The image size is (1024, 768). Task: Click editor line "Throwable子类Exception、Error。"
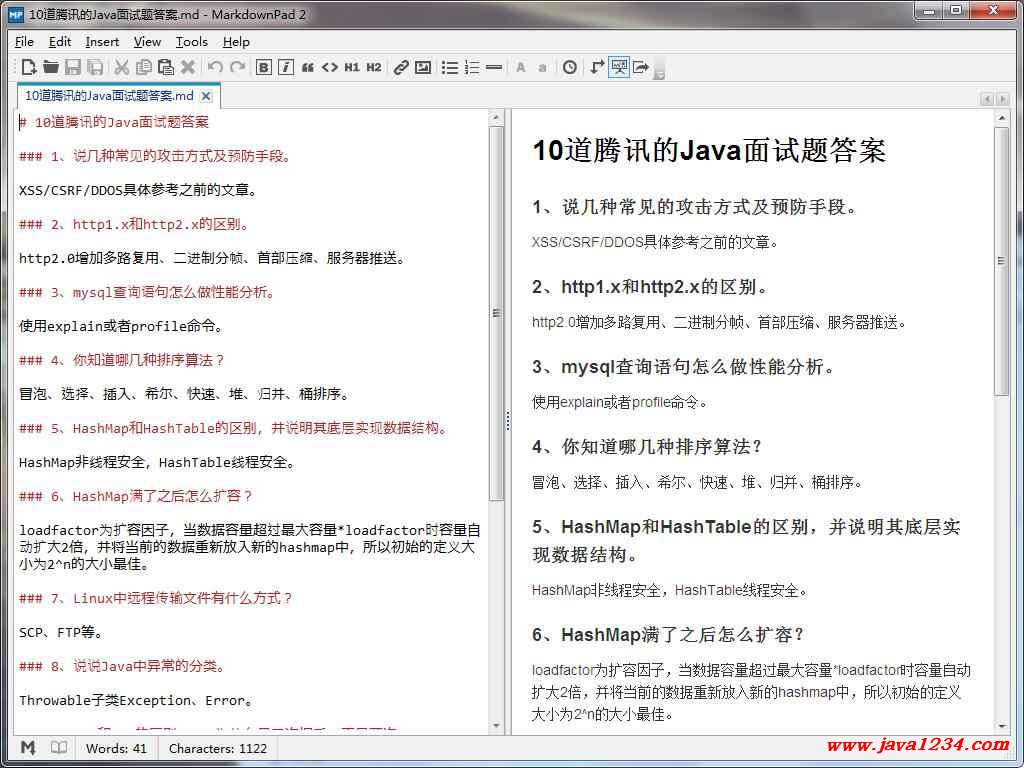pos(136,700)
